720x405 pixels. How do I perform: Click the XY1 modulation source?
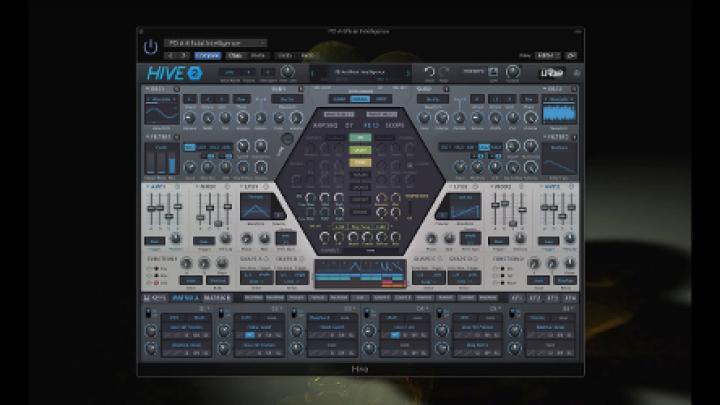(516, 298)
